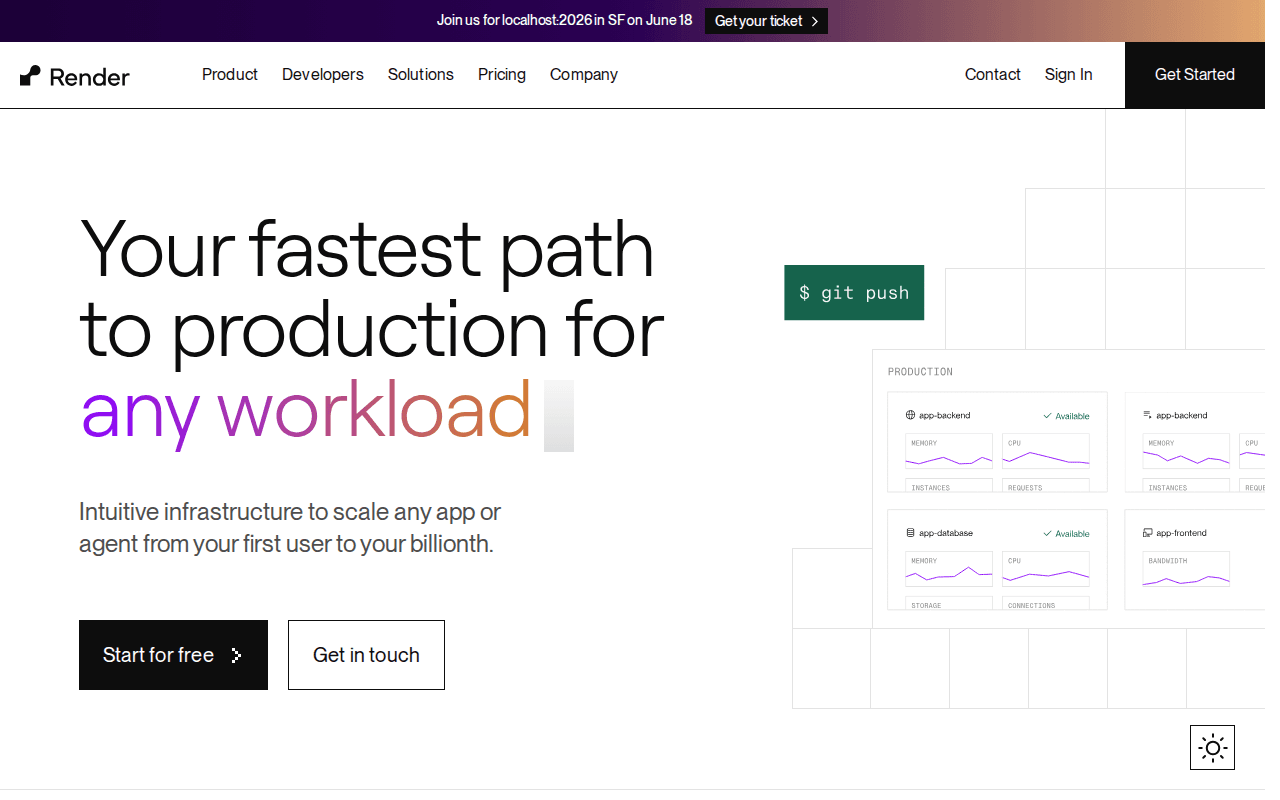Click the CONNECTIONS label in app-database
The width and height of the screenshot is (1280, 800).
pos(1031,605)
